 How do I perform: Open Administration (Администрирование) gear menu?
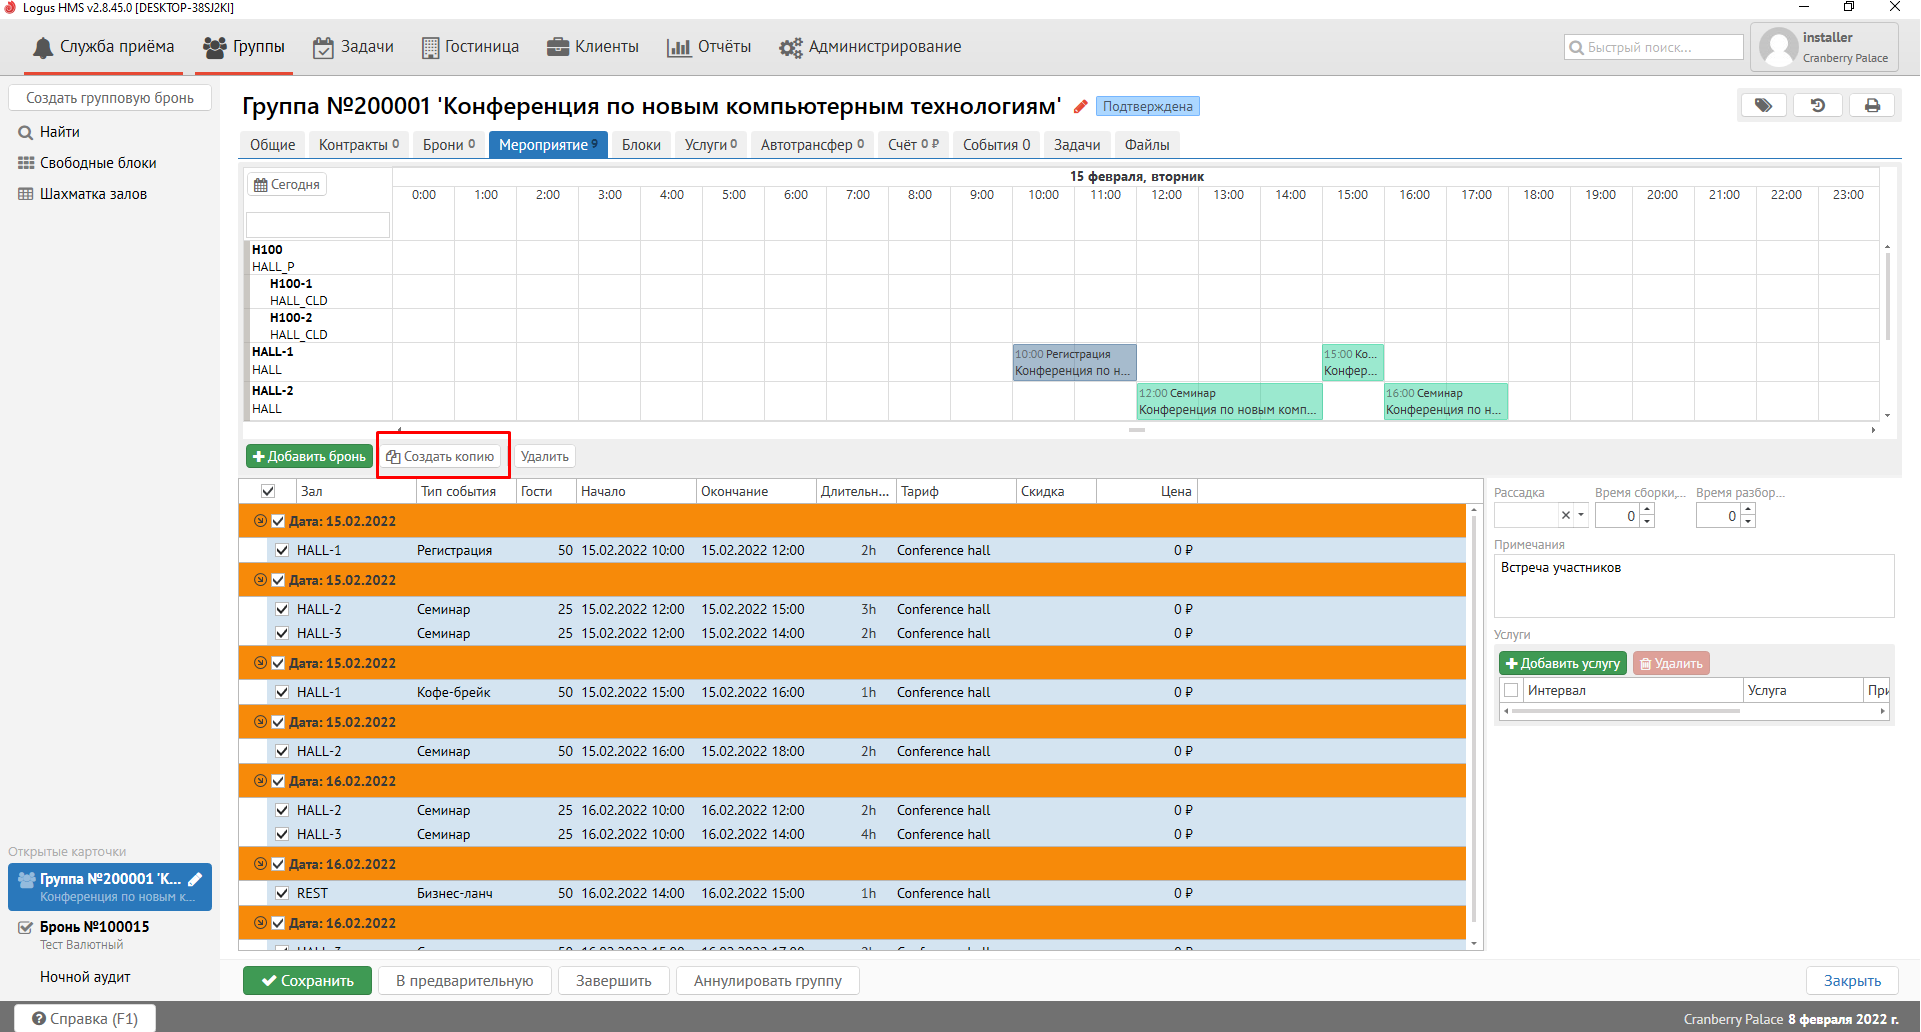click(870, 47)
